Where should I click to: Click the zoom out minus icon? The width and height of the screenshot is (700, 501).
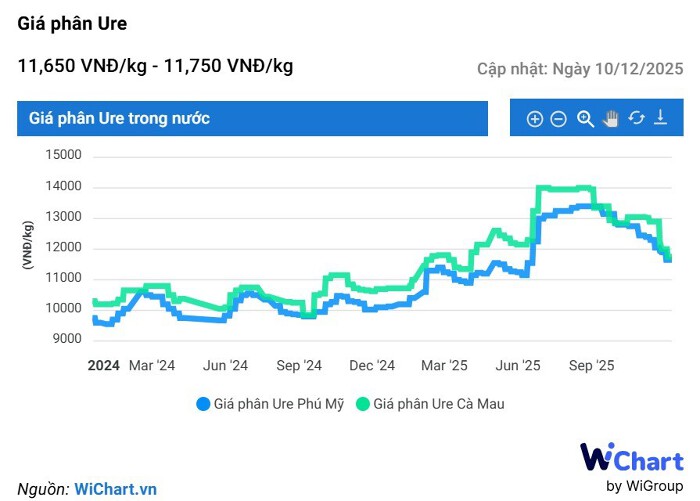[559, 119]
